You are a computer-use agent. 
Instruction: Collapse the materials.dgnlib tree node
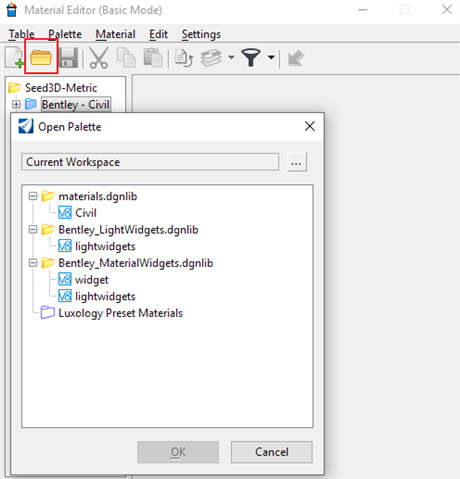point(33,196)
